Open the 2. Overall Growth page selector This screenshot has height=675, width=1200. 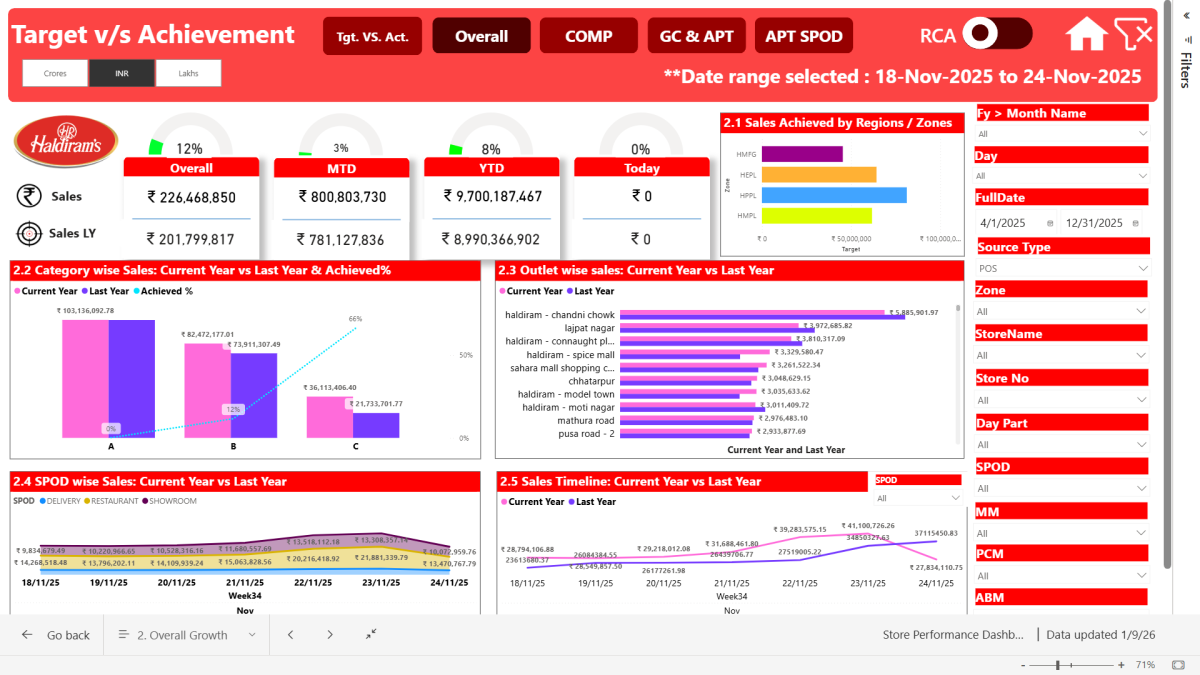(187, 635)
